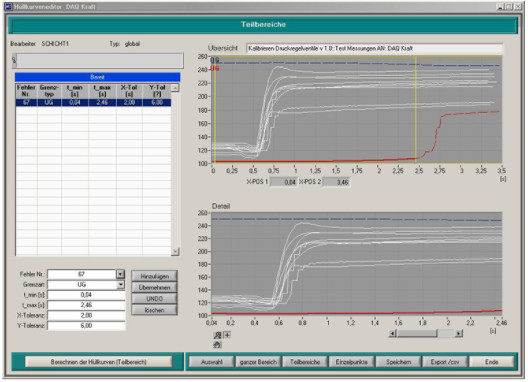The height and width of the screenshot is (382, 528).
Task: Click the blue Bereit status bar
Action: (98, 77)
